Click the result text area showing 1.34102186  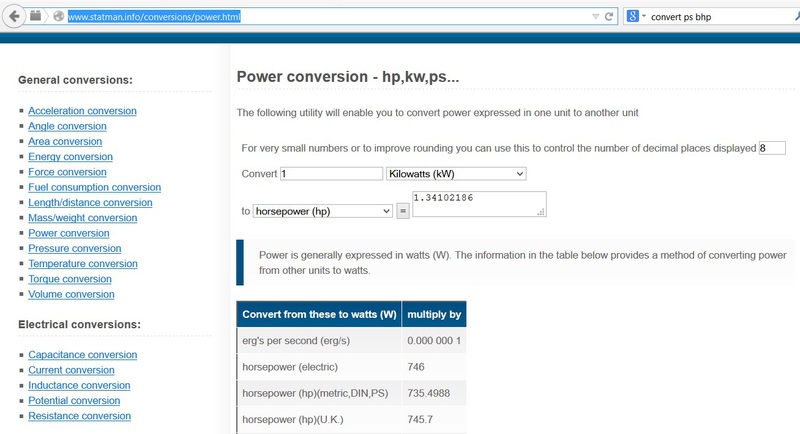pos(479,204)
